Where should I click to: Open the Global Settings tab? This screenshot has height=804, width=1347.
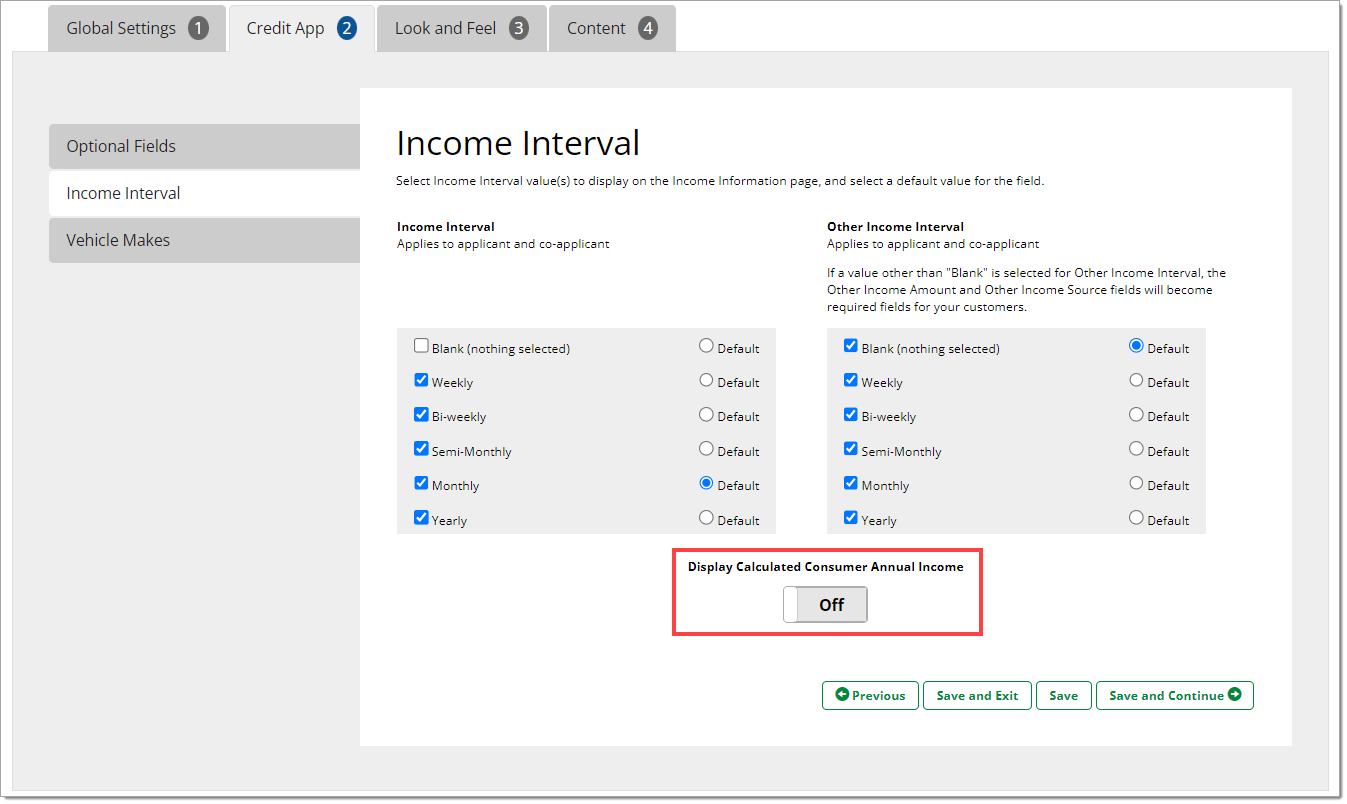coord(137,28)
